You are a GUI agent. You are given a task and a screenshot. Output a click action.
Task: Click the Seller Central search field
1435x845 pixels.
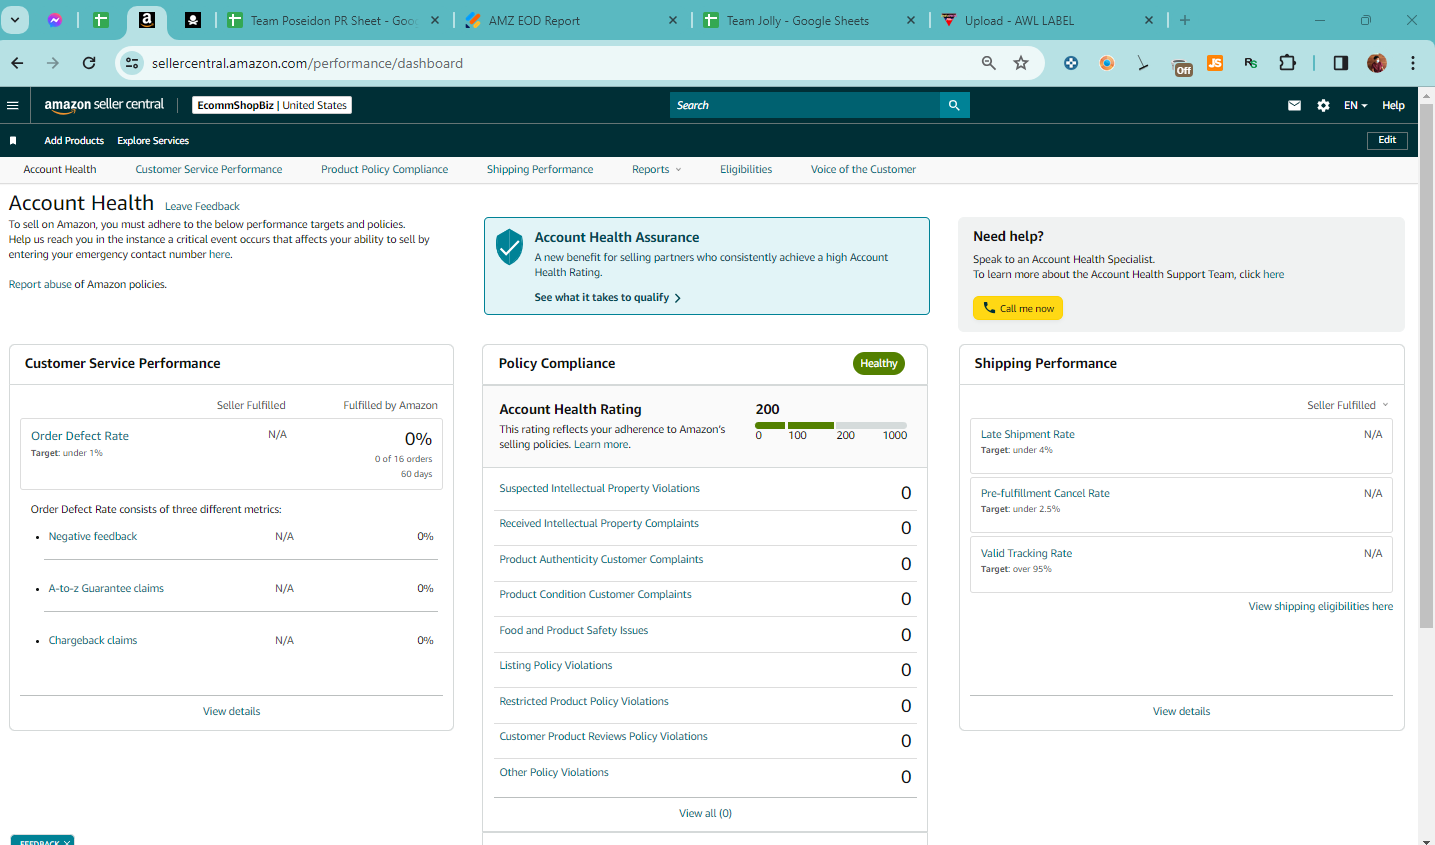click(x=805, y=105)
